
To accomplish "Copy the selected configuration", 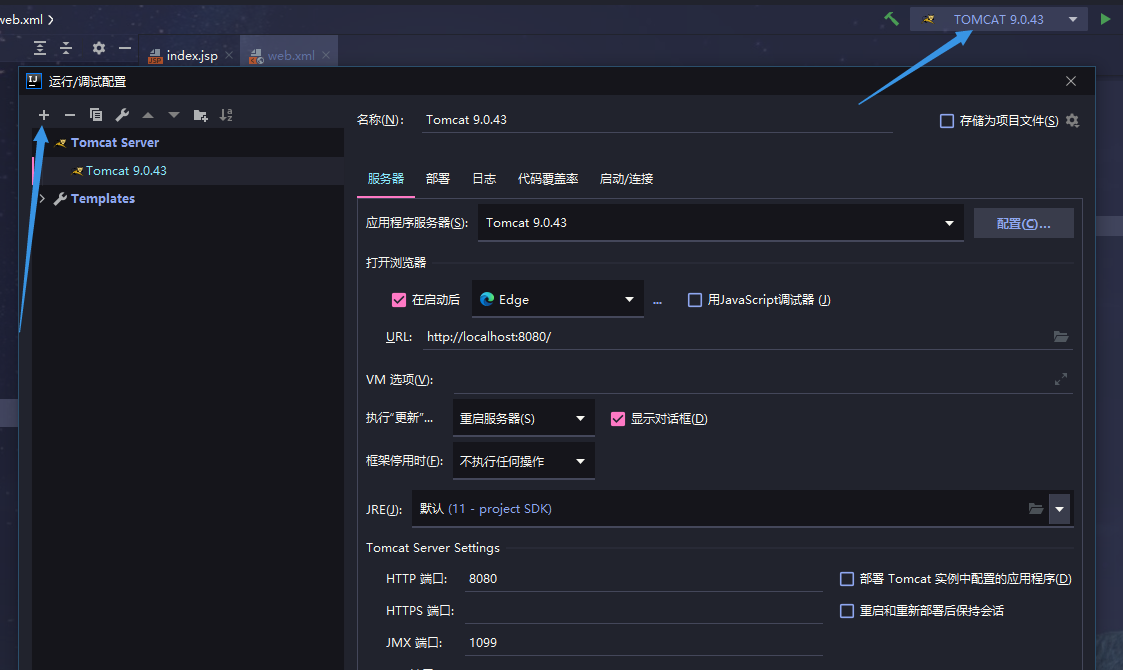I will tap(95, 115).
